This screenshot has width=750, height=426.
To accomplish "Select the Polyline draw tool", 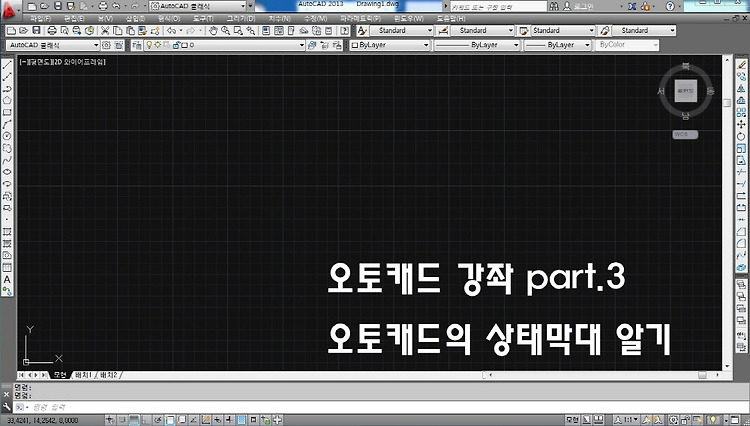I will 7,88.
